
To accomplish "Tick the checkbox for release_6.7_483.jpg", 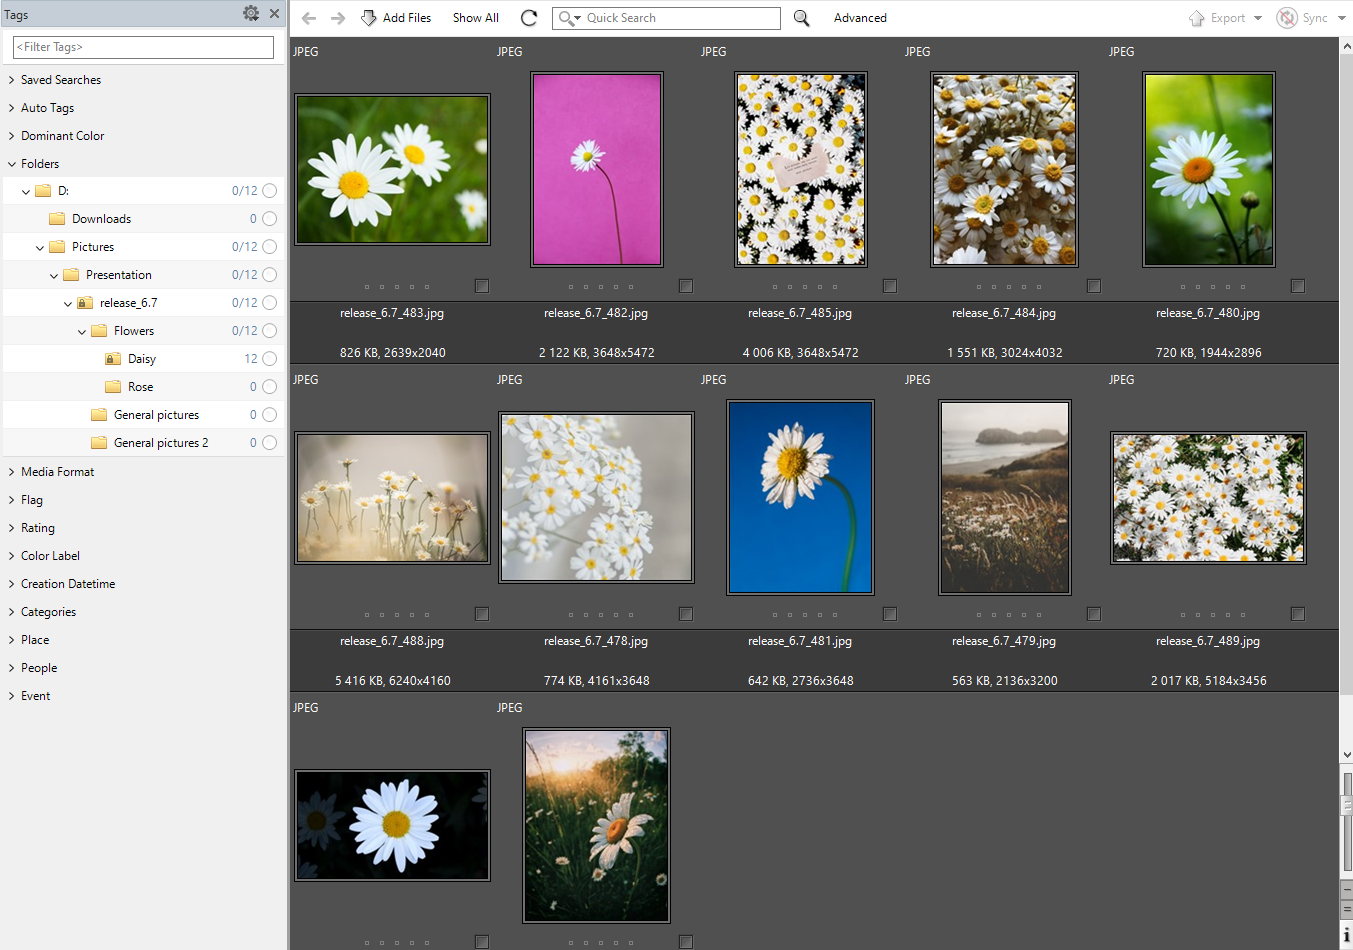I will point(482,286).
